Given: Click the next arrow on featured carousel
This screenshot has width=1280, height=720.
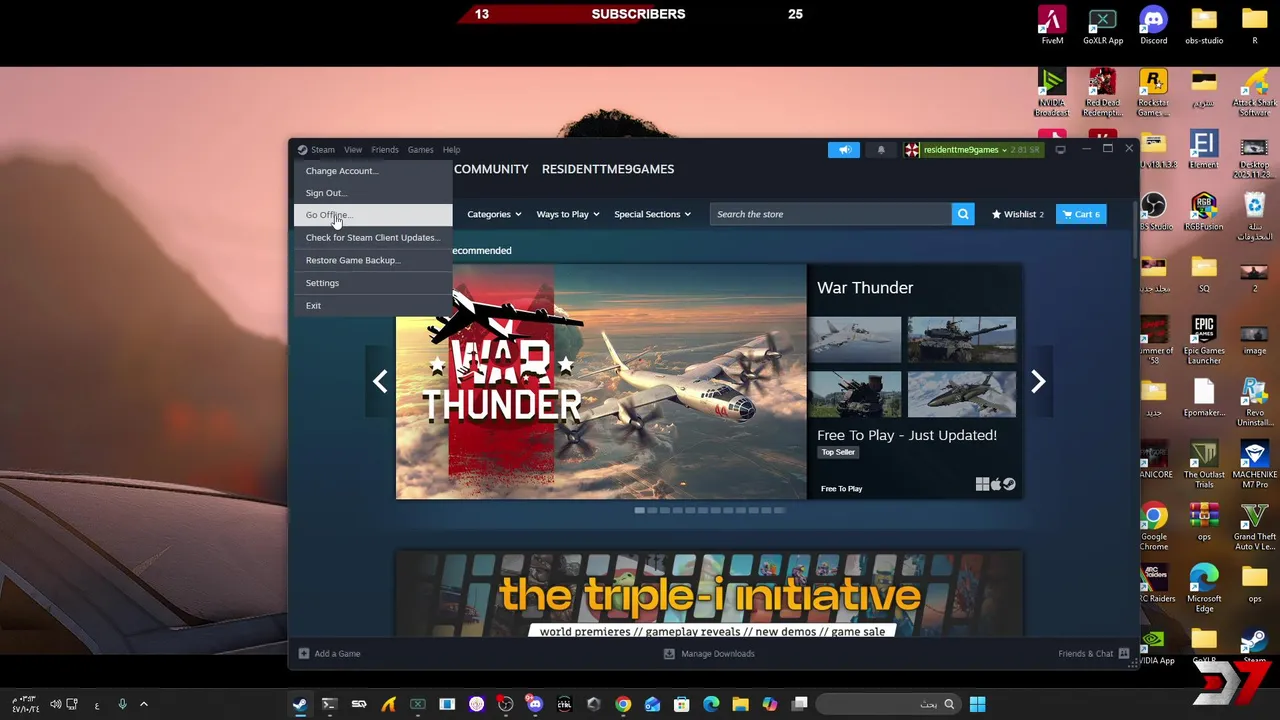Looking at the screenshot, I should coord(1038,381).
